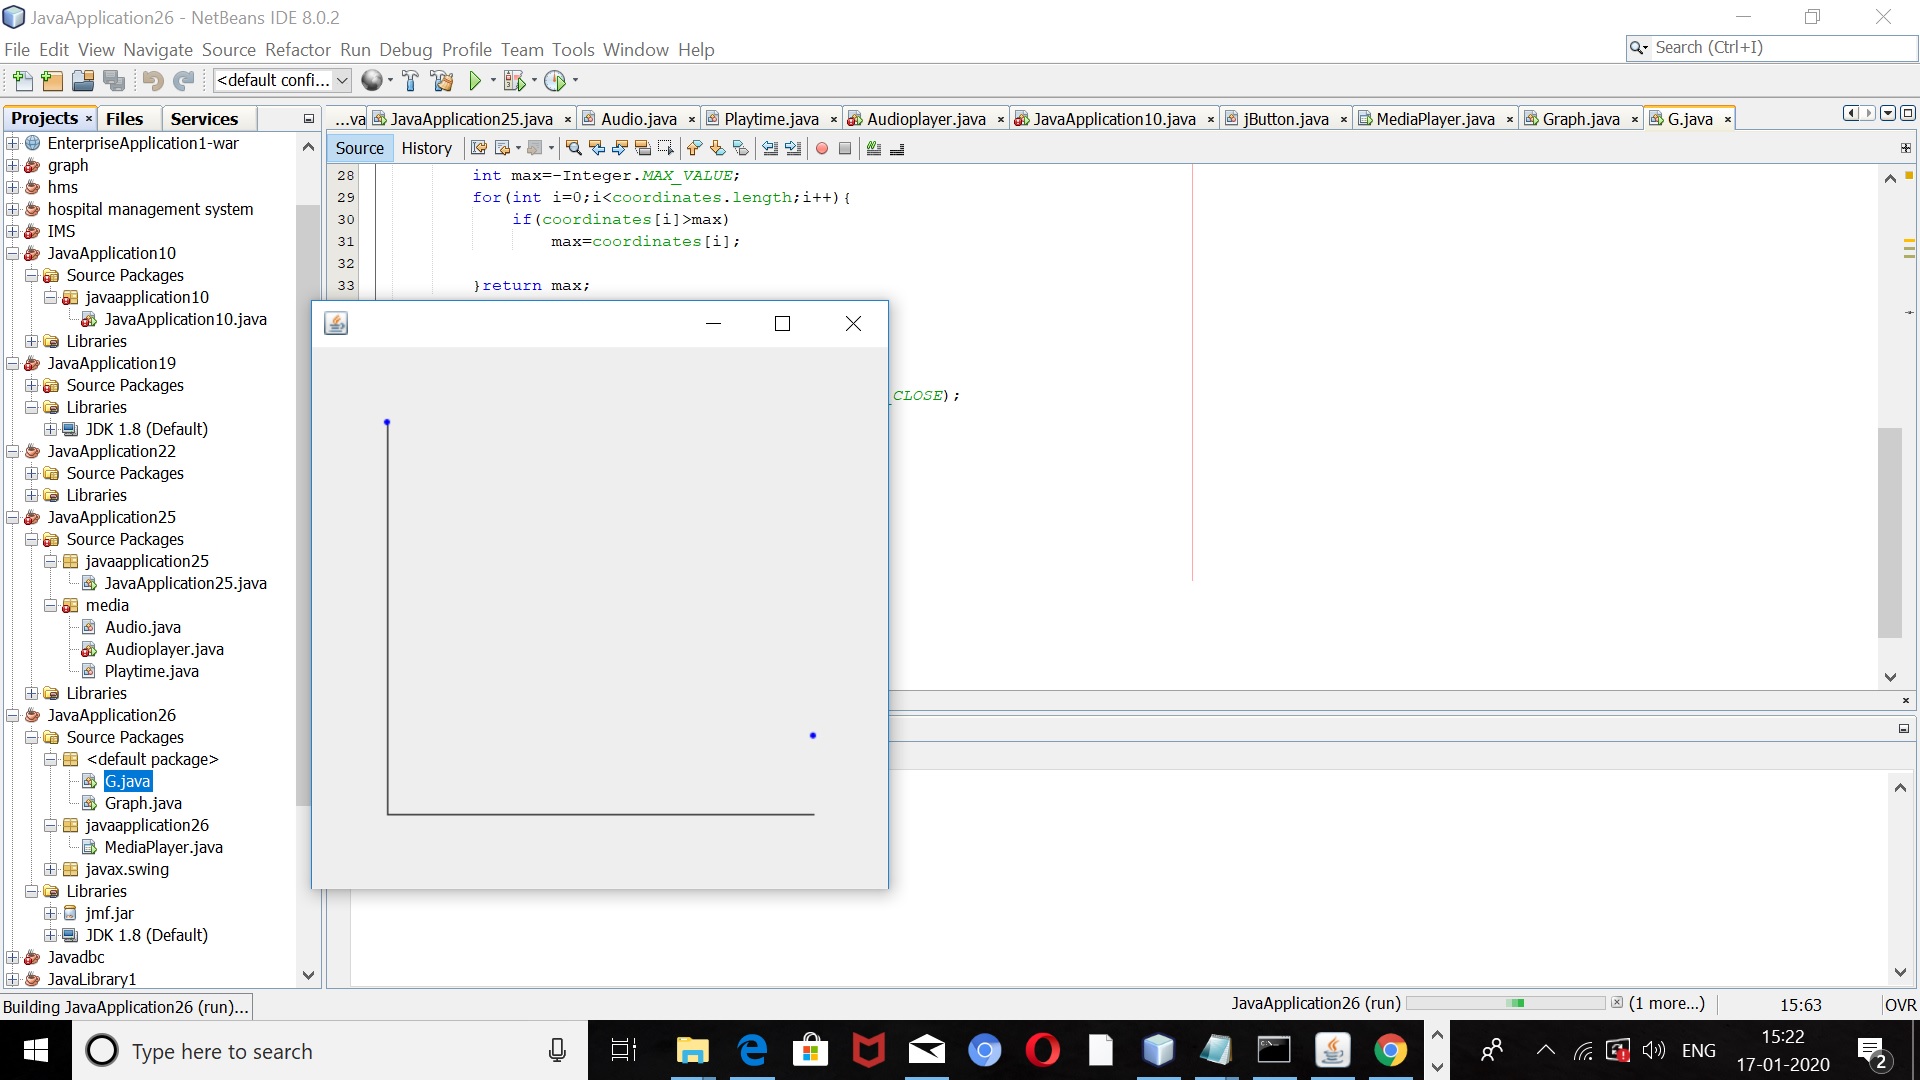1920x1080 pixels.
Task: Select Graph.java in the project tree
Action: point(143,803)
